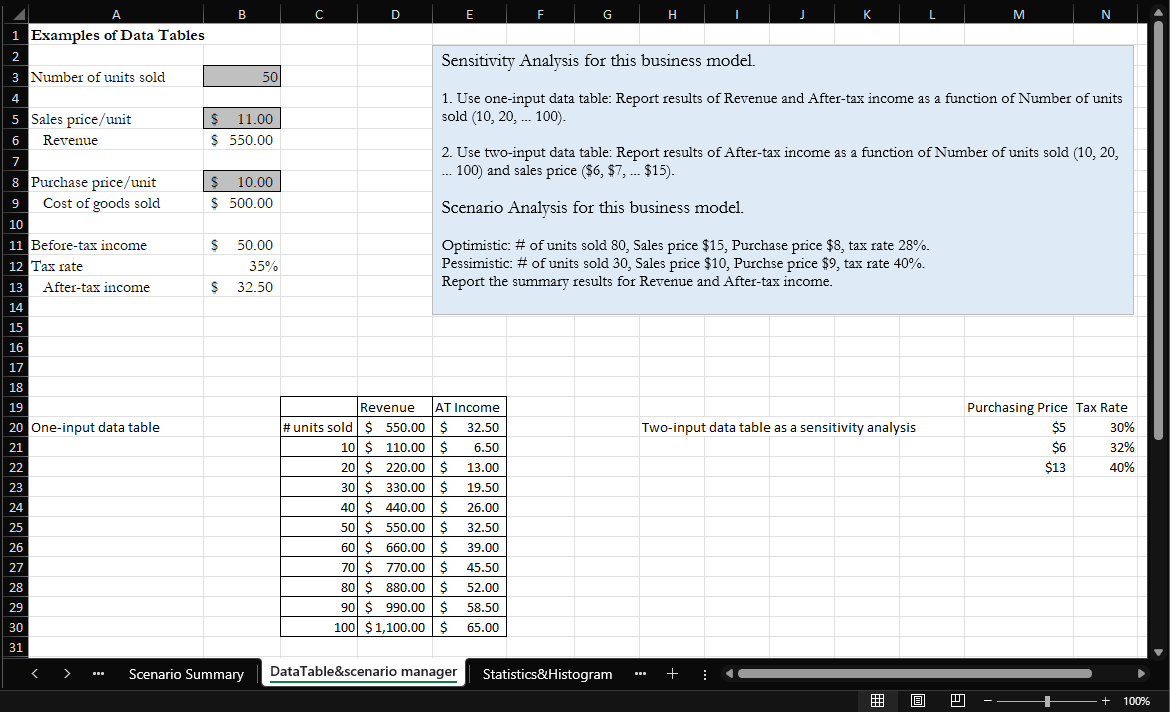Open Page Break Preview from status bar
This screenshot has width=1170, height=712.
pyautogui.click(x=957, y=700)
